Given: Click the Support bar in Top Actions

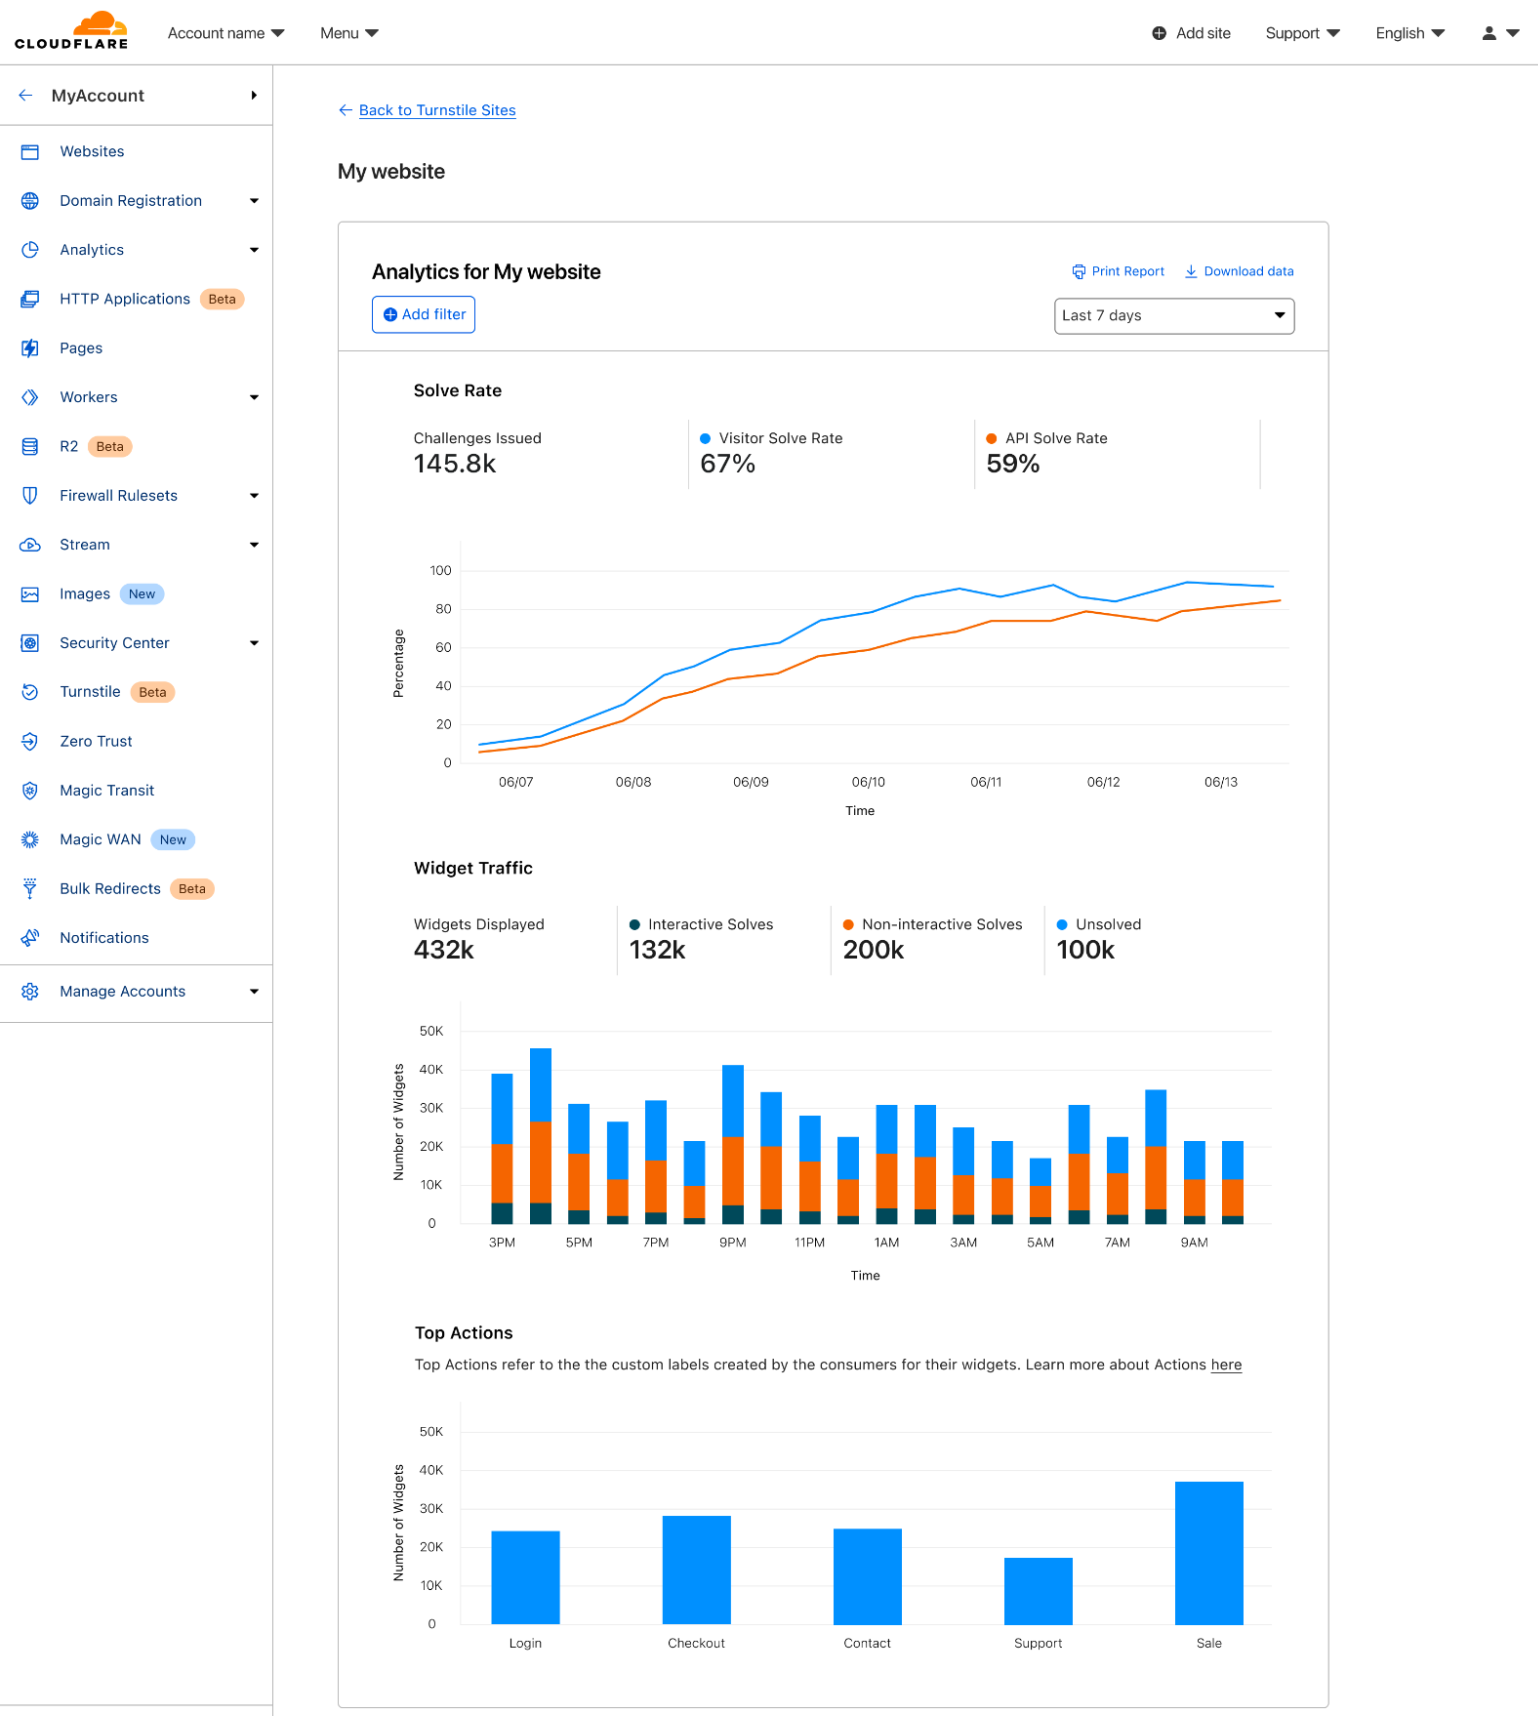Looking at the screenshot, I should pos(1038,1591).
